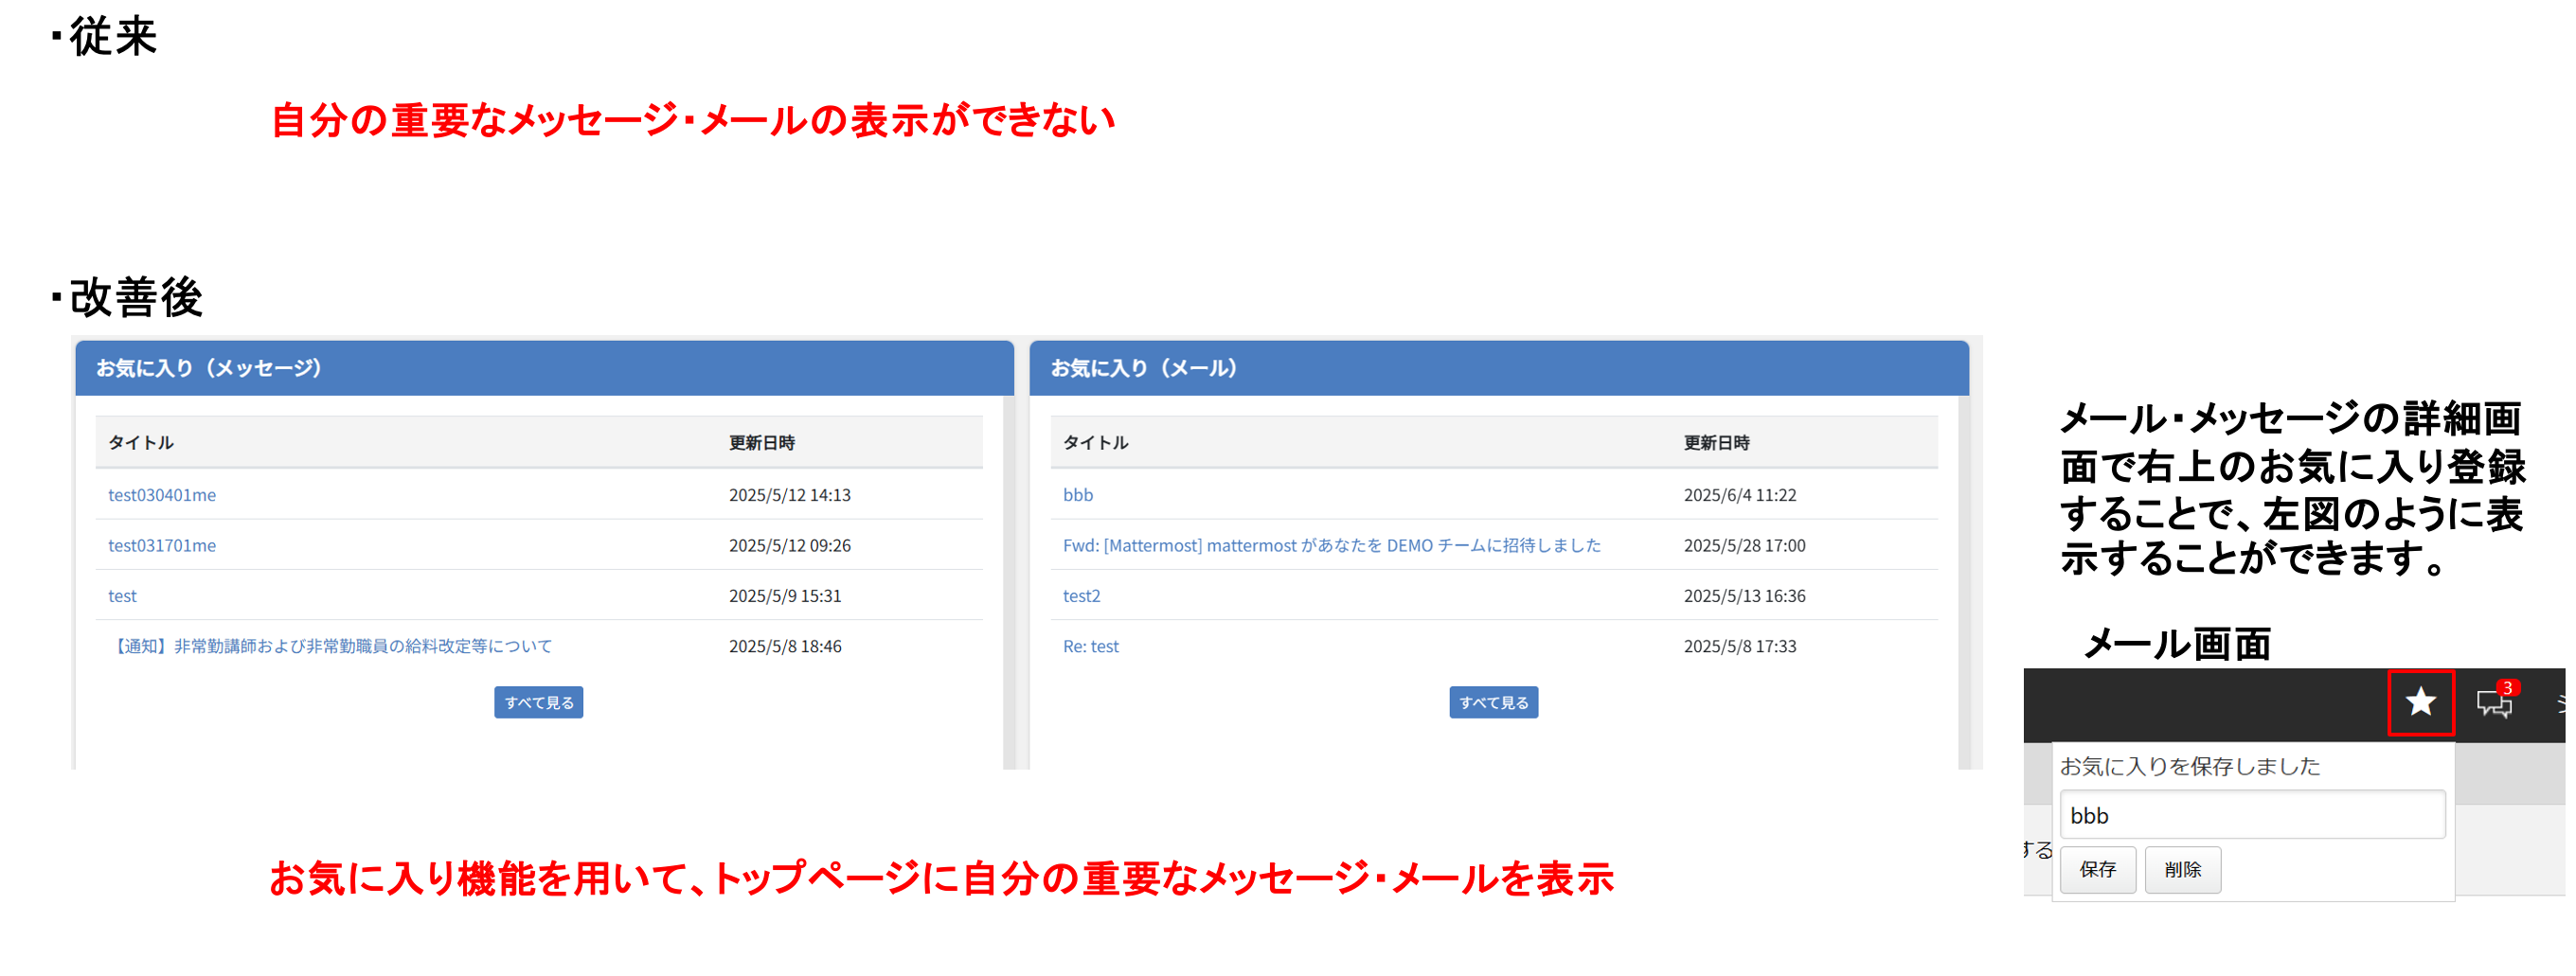Click the favorite star icon
Image resolution: width=2576 pixels, height=976 pixels.
2419,702
